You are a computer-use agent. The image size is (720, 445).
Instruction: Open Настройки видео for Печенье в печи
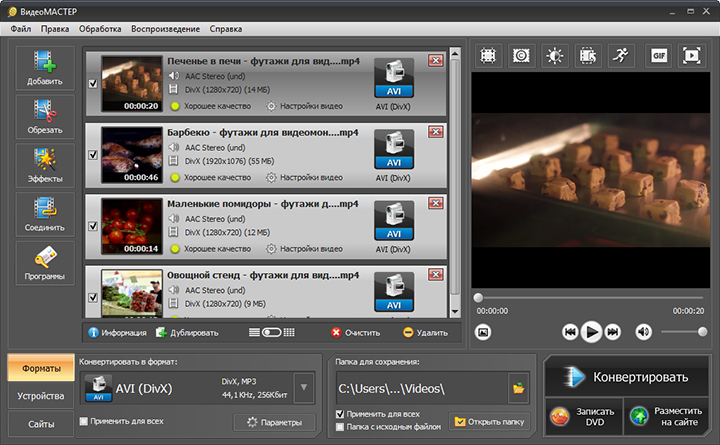point(305,106)
